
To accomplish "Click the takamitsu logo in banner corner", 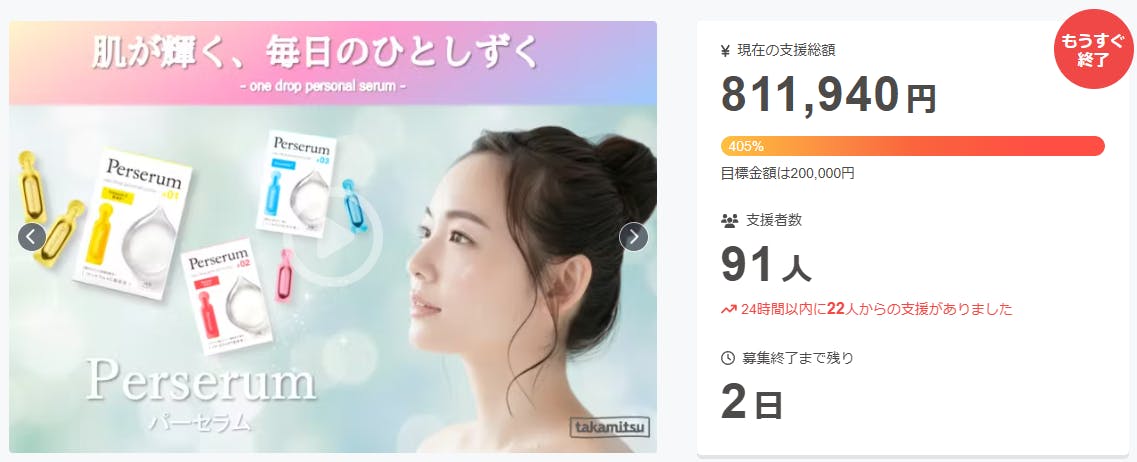I will click(x=610, y=426).
